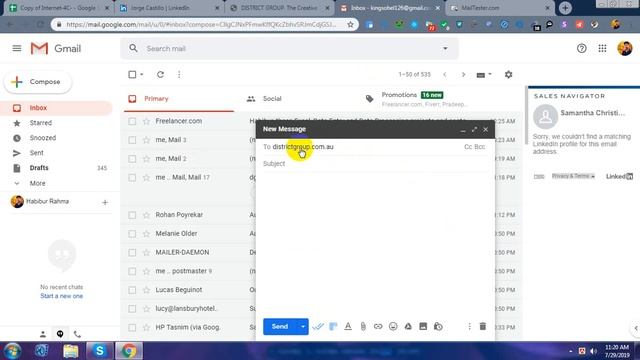Open the phone calls icon
640x360 pixels.
tap(77, 334)
